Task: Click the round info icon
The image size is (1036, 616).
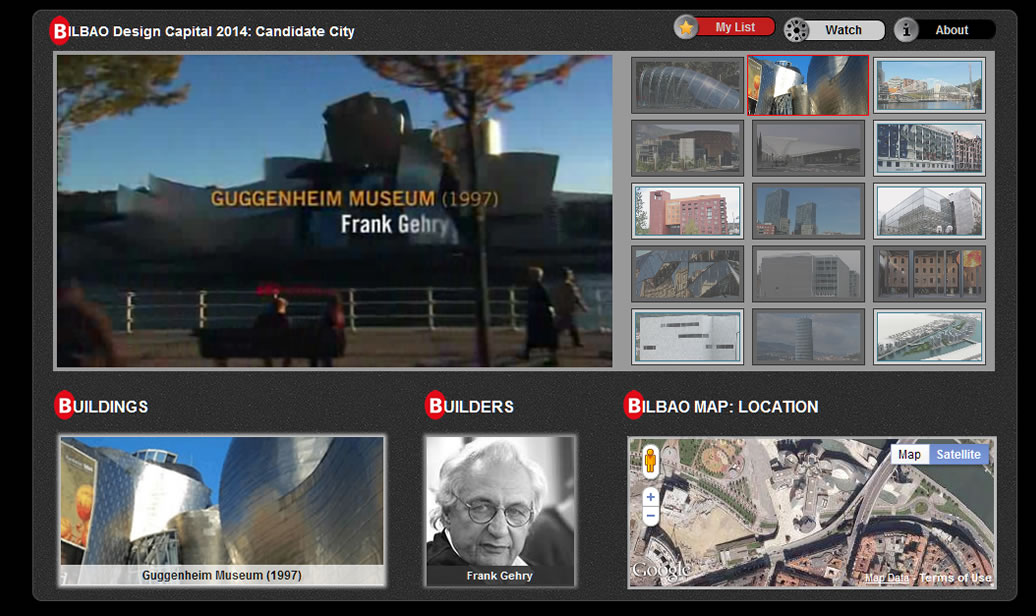Action: click(906, 30)
